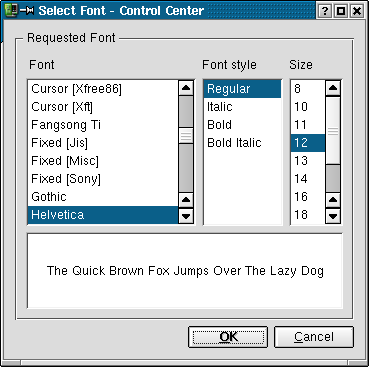Click the question mark help button

tap(324, 11)
